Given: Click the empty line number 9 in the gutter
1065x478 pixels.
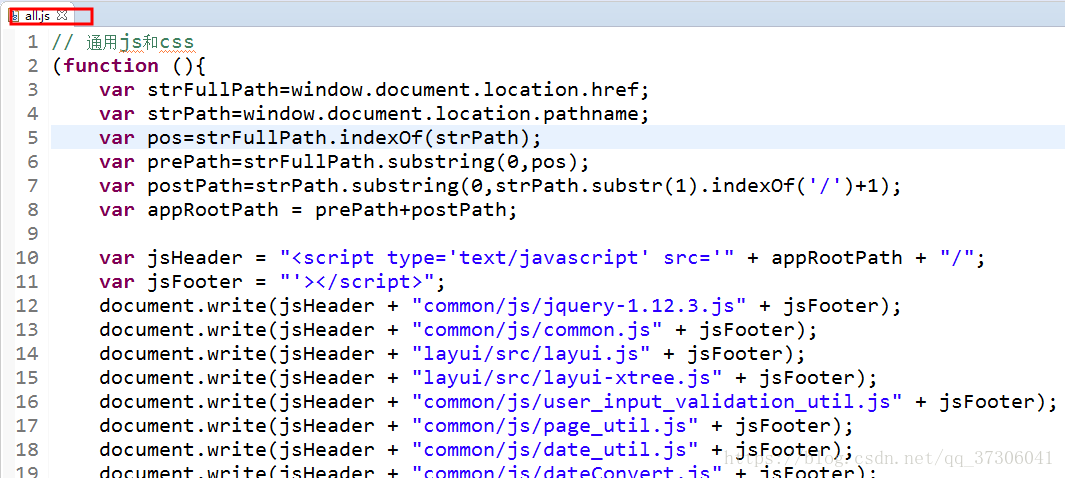Looking at the screenshot, I should (x=33, y=234).
